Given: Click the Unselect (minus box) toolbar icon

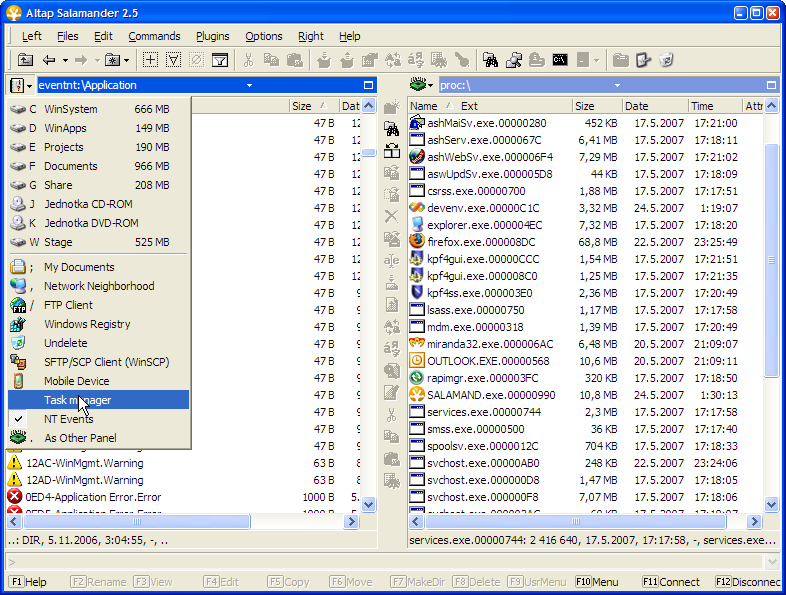Looking at the screenshot, I should point(173,61).
